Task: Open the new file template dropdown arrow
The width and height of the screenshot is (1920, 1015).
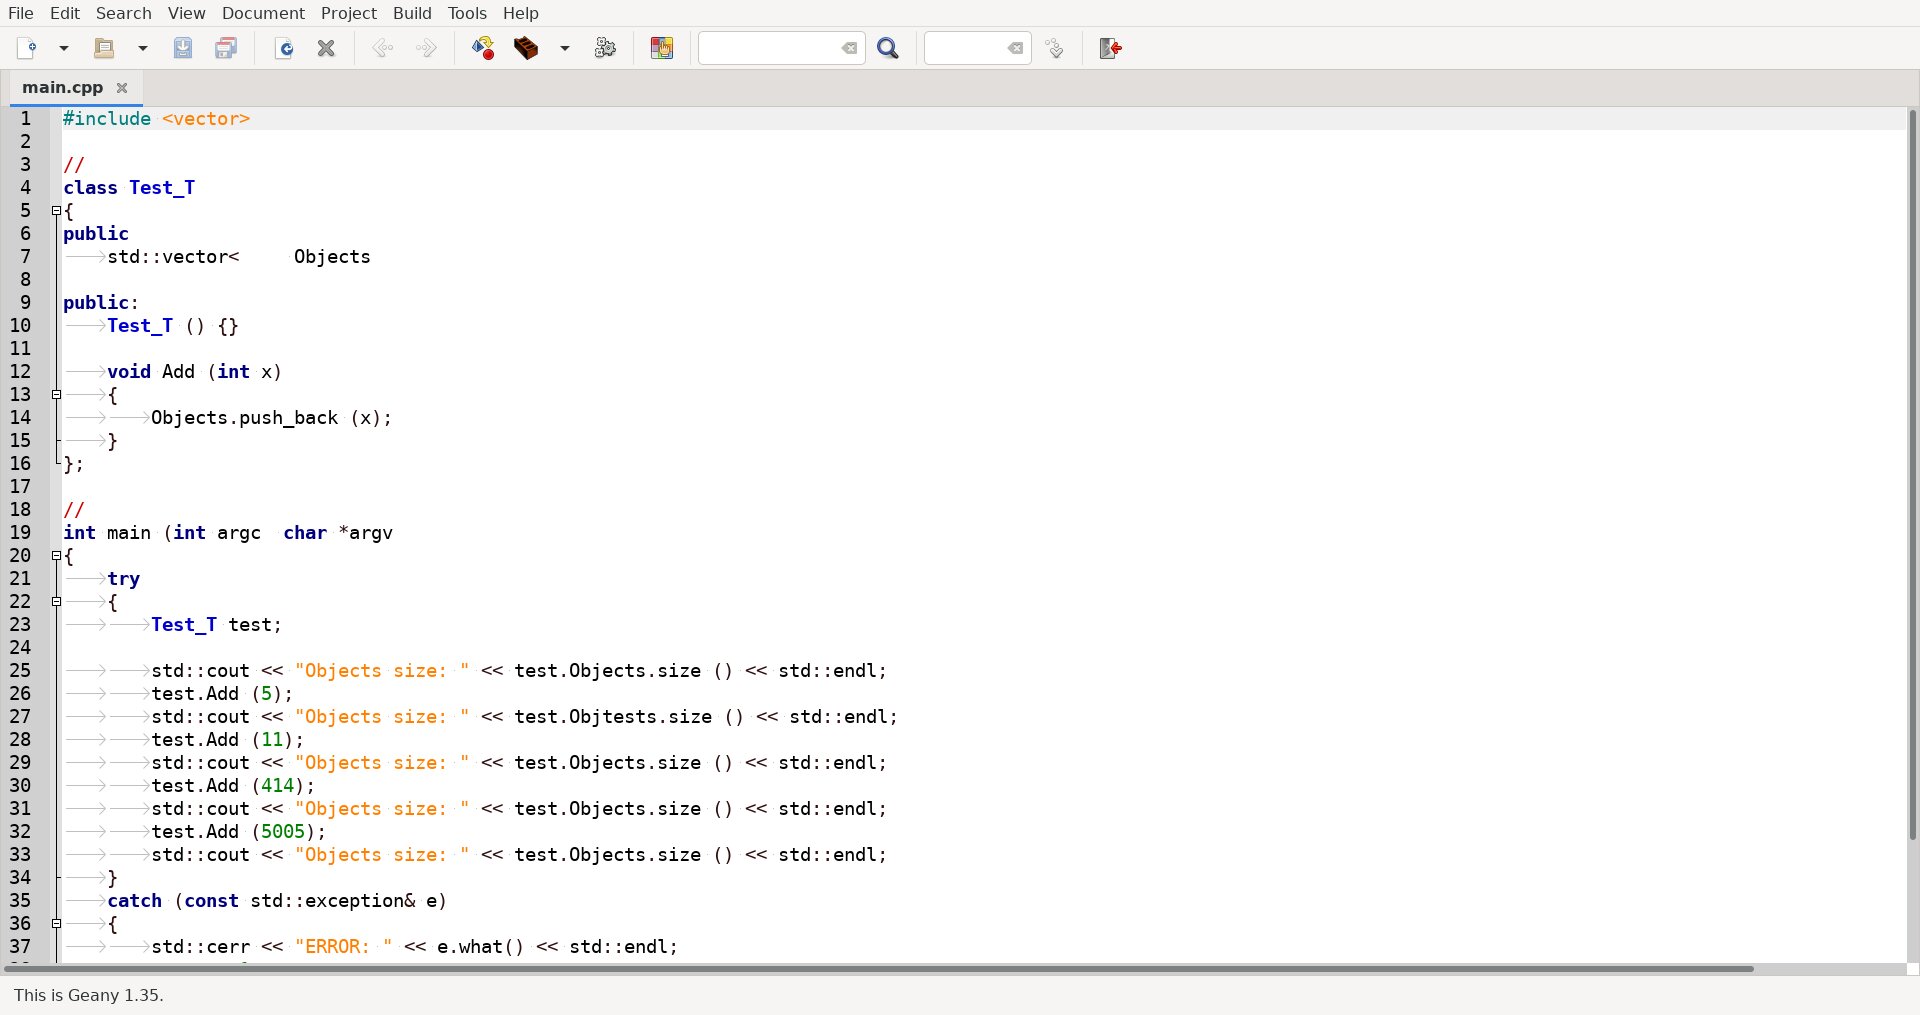Action: point(64,48)
